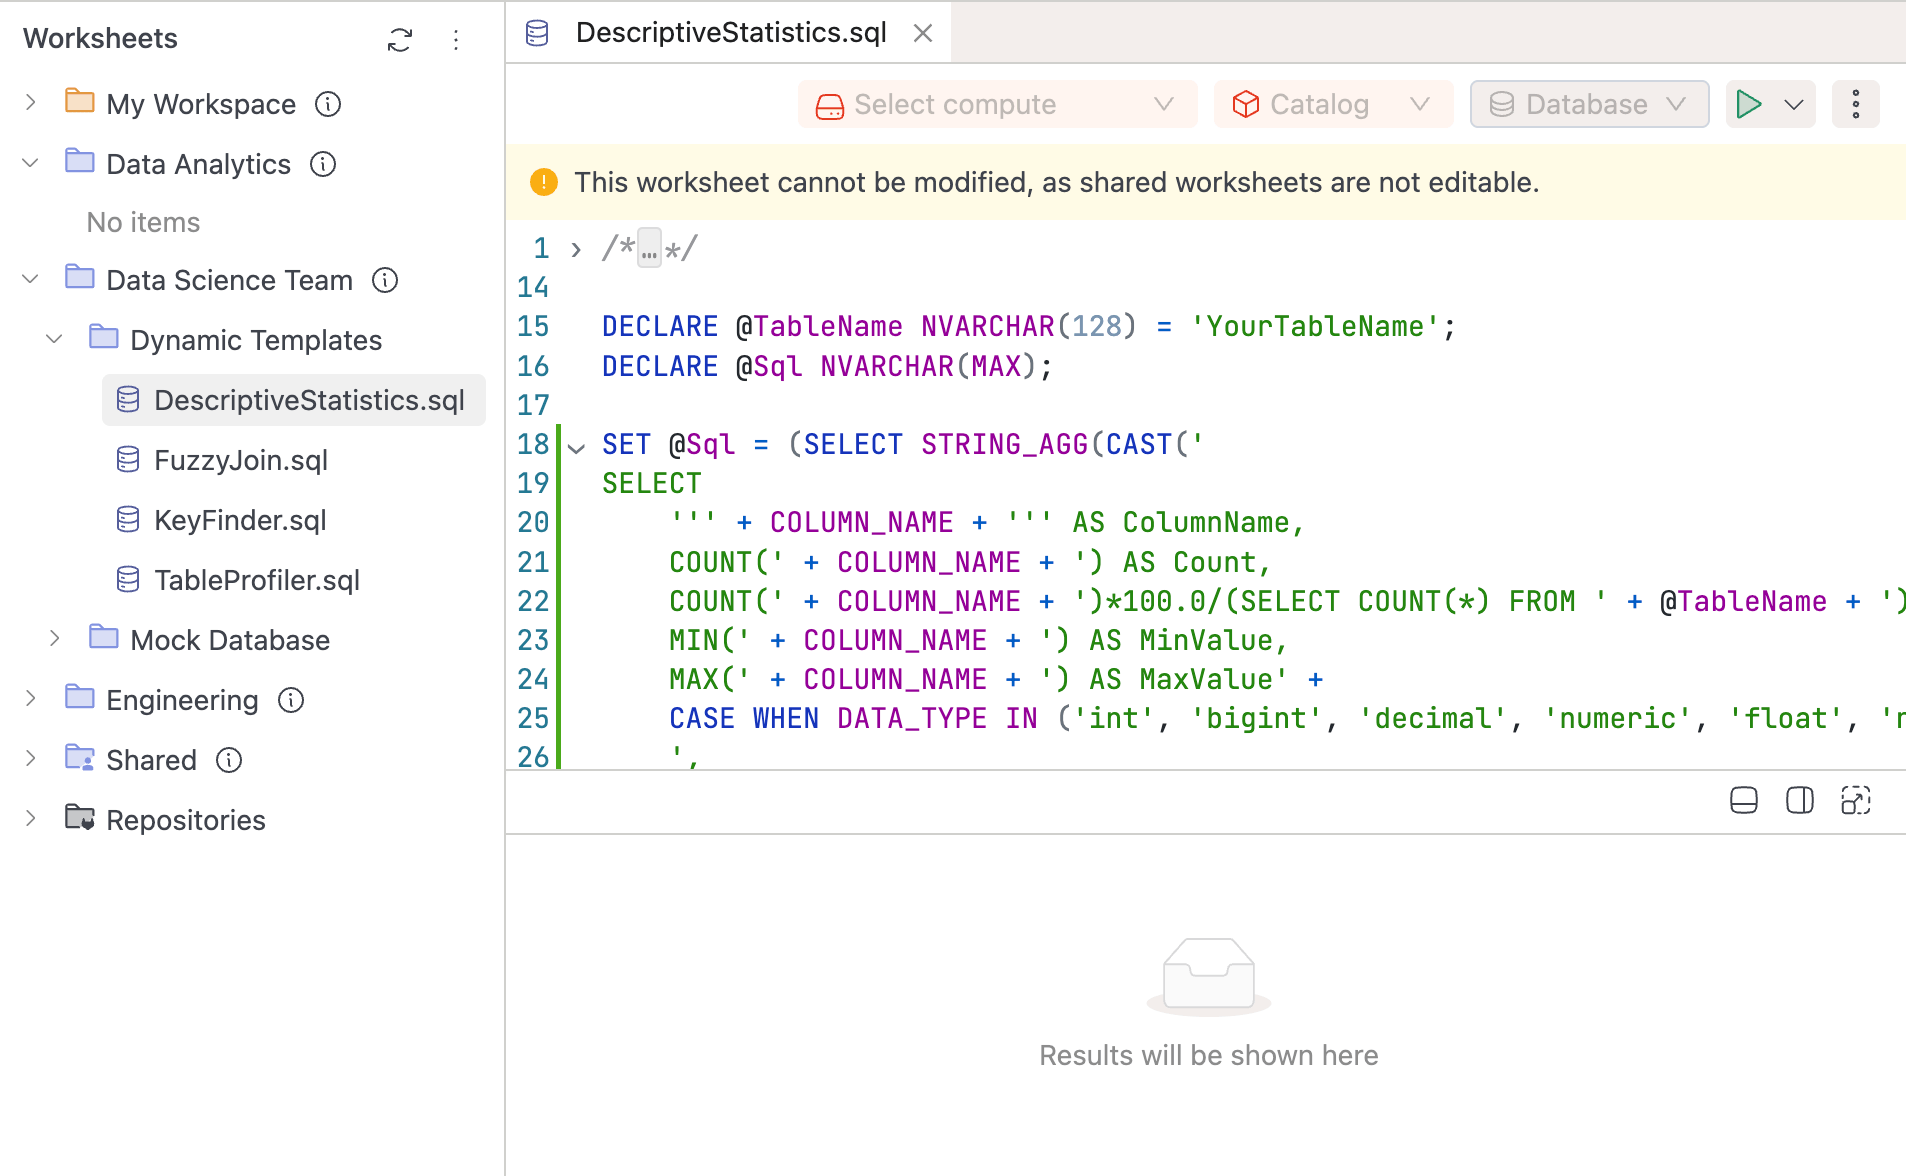Show info for Data Analytics folder
The height and width of the screenshot is (1176, 1906).
point(323,164)
